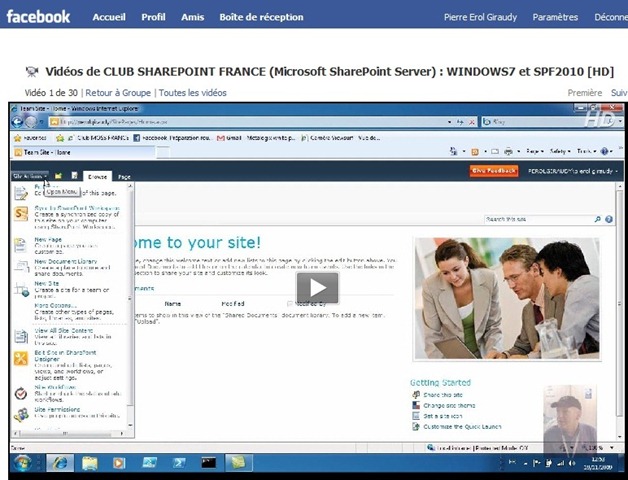This screenshot has width=628, height=480.
Task: Click the IE forward arrow button
Action: click(31, 122)
